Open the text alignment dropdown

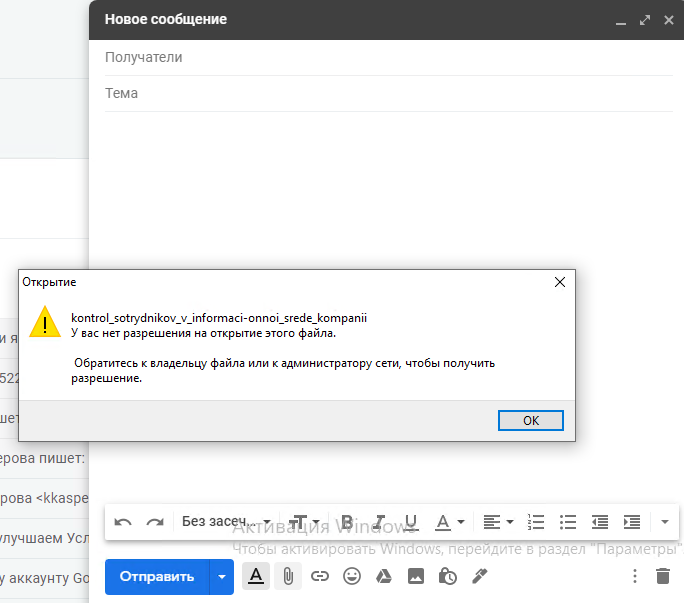click(x=497, y=522)
